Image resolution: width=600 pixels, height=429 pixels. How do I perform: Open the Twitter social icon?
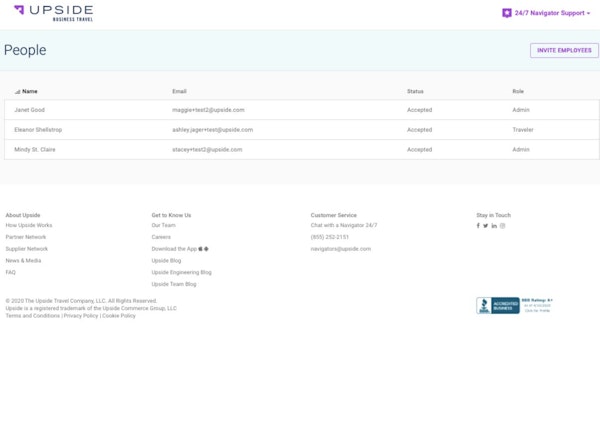tap(486, 226)
